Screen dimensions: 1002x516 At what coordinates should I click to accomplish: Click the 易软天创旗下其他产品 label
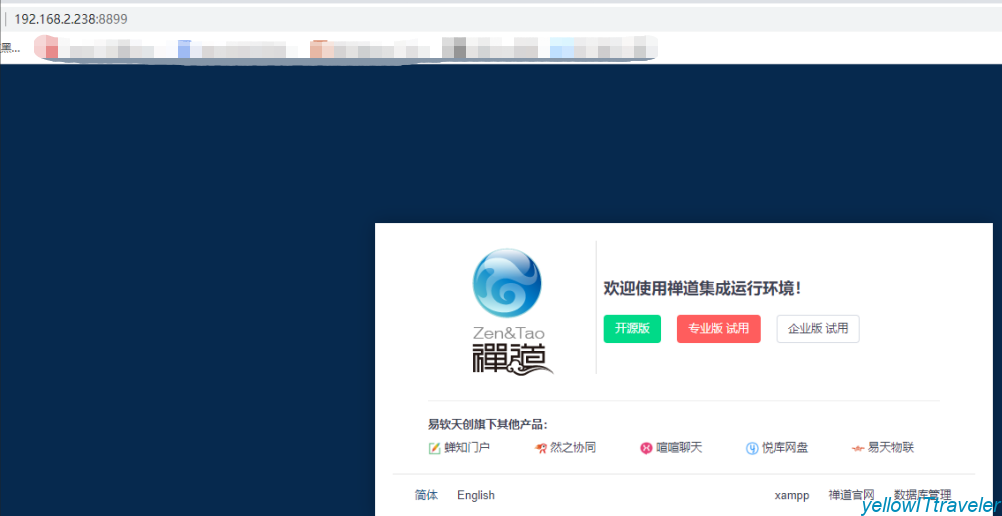point(488,425)
